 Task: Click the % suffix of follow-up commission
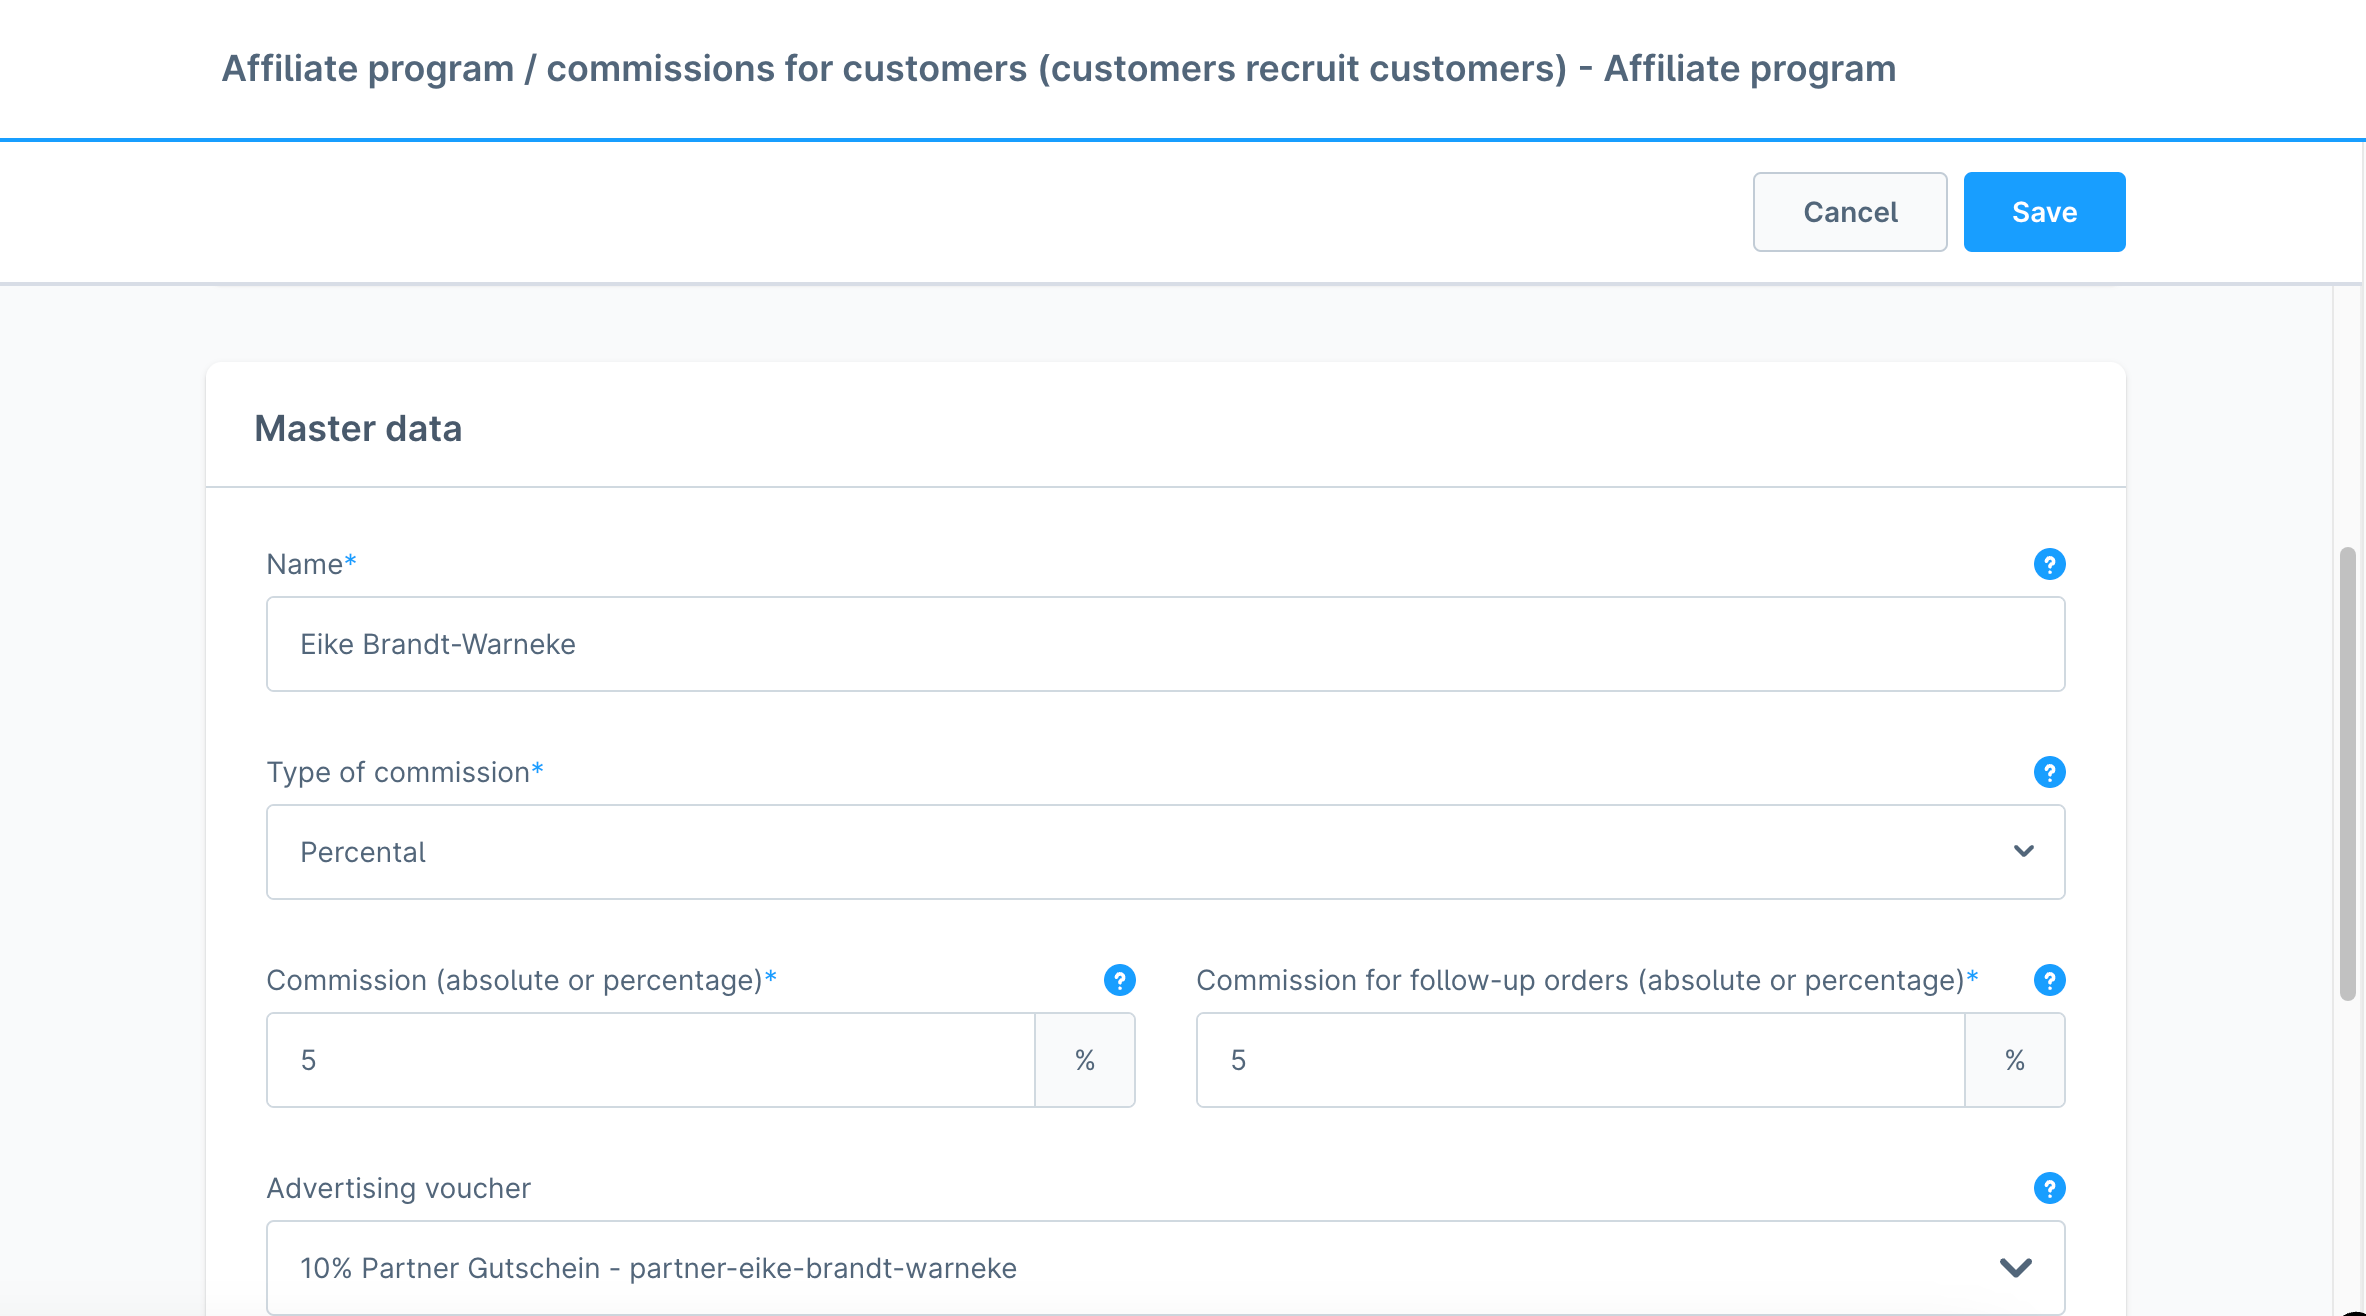[x=2015, y=1060]
